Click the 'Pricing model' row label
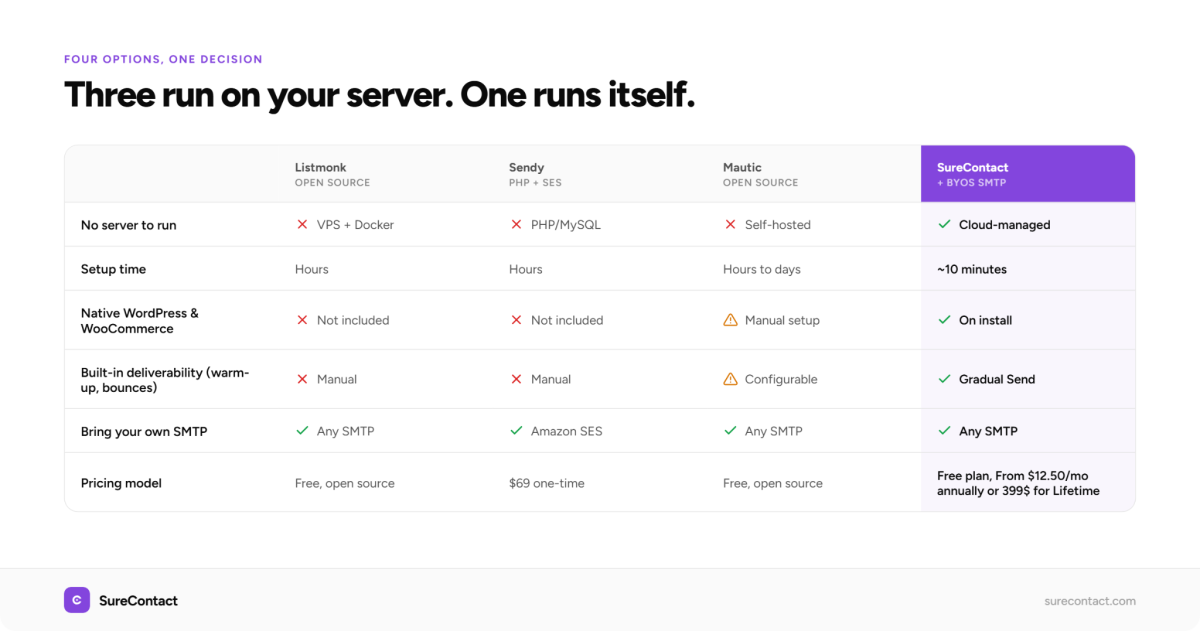1200x631 pixels. [121, 483]
